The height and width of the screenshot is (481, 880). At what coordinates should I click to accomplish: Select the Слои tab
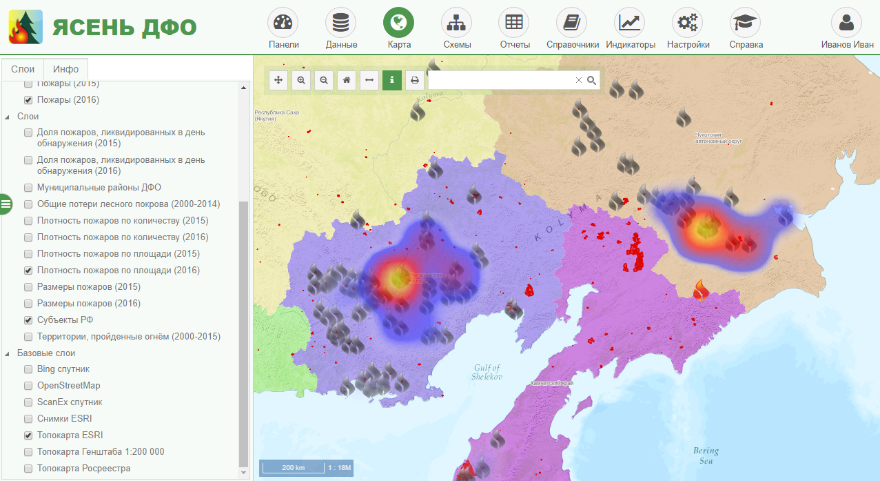pos(22,69)
